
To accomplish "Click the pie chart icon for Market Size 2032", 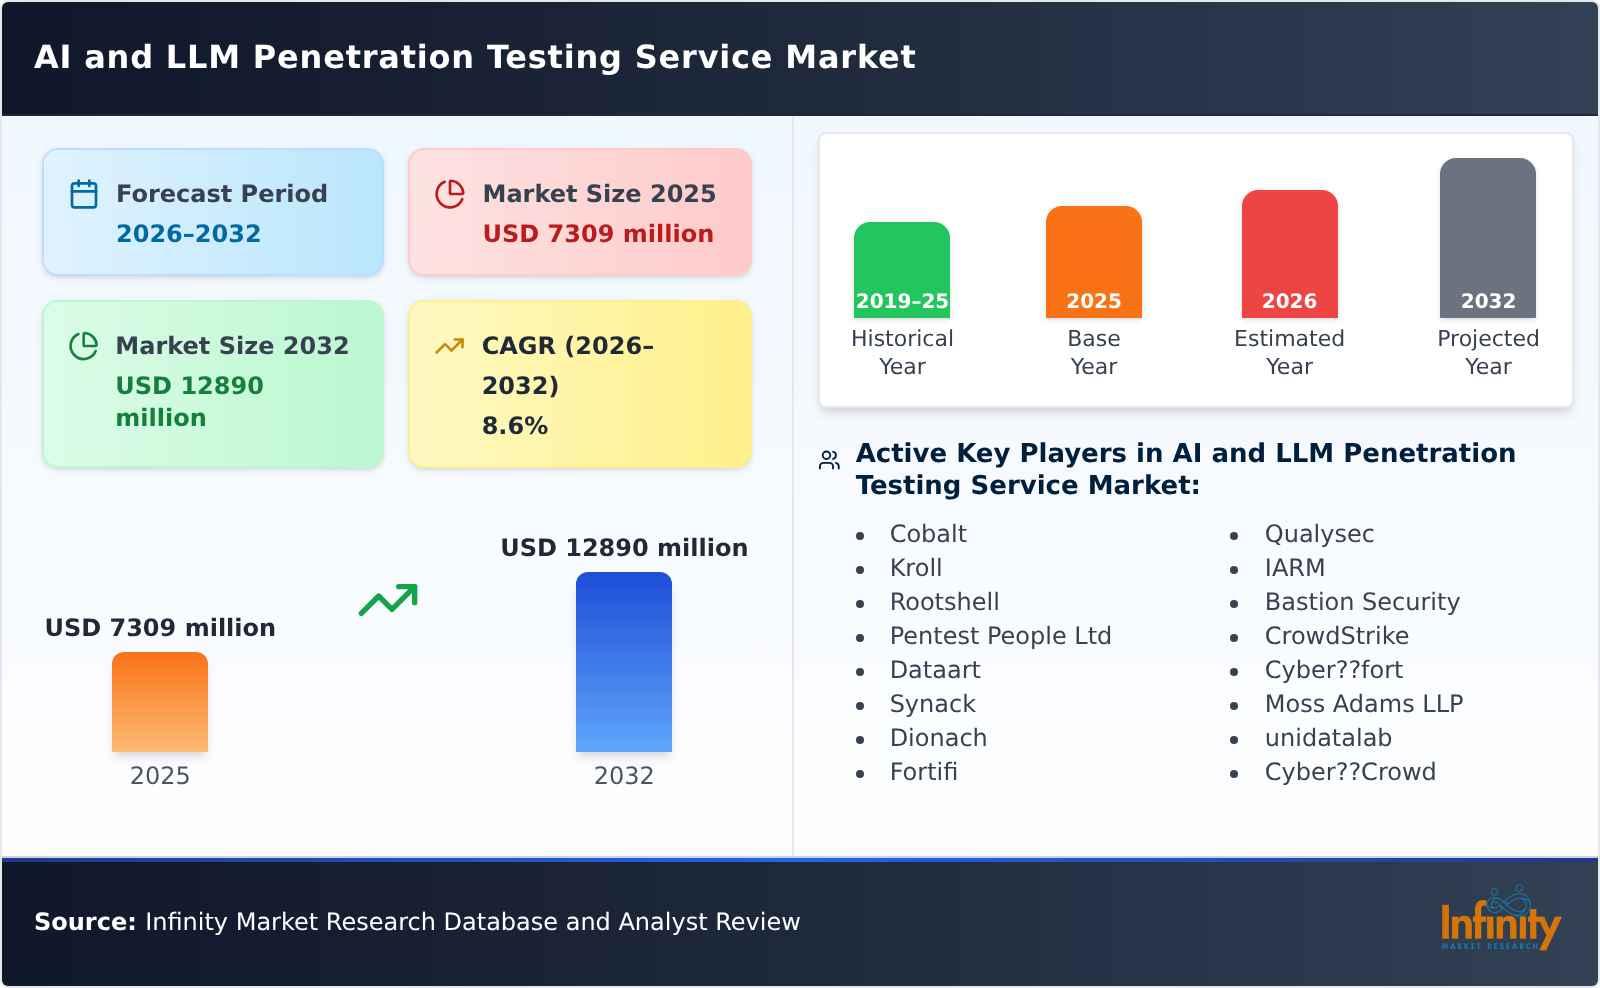I will (x=84, y=345).
